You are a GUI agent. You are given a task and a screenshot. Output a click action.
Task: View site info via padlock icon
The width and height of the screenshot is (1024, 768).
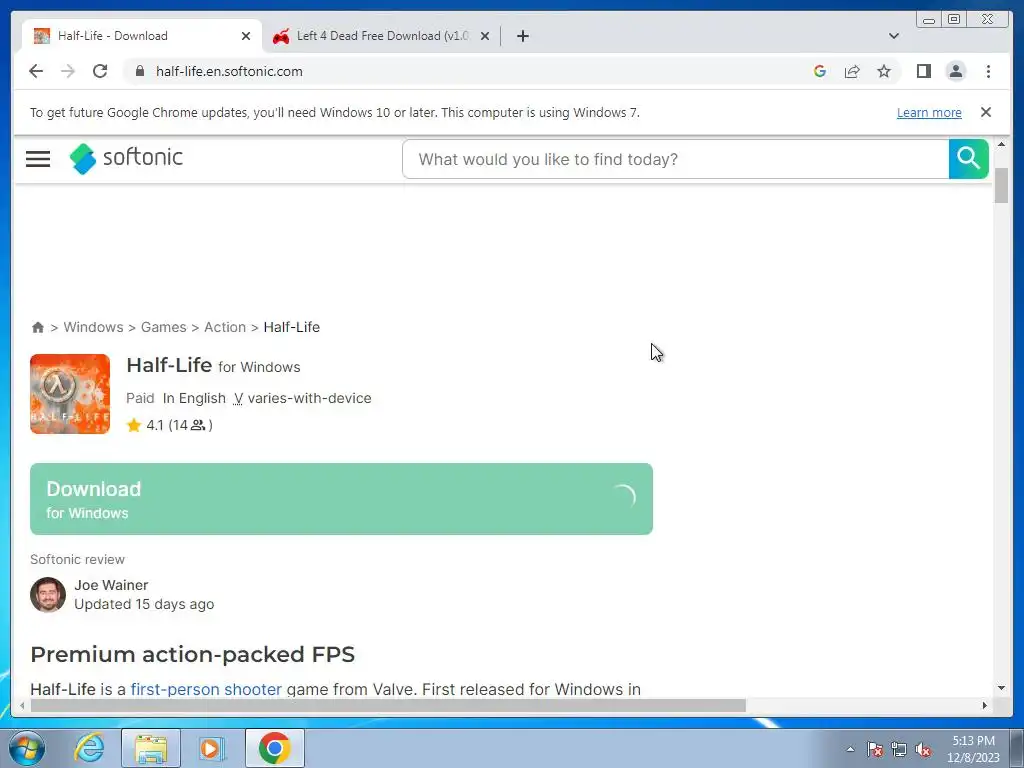coord(140,71)
